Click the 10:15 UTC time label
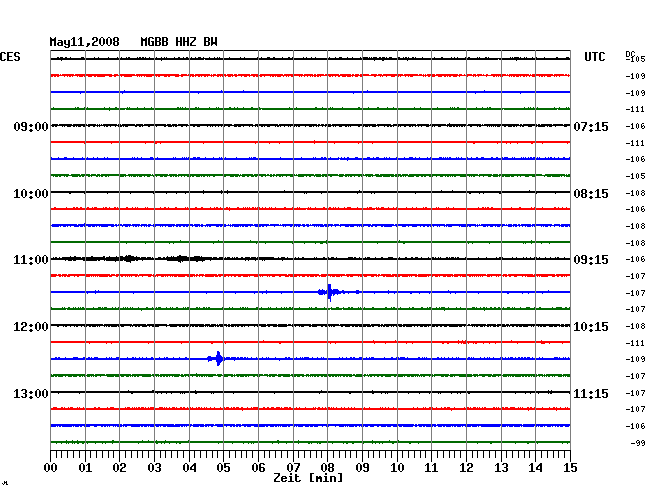The height and width of the screenshot is (494, 650). [591, 327]
